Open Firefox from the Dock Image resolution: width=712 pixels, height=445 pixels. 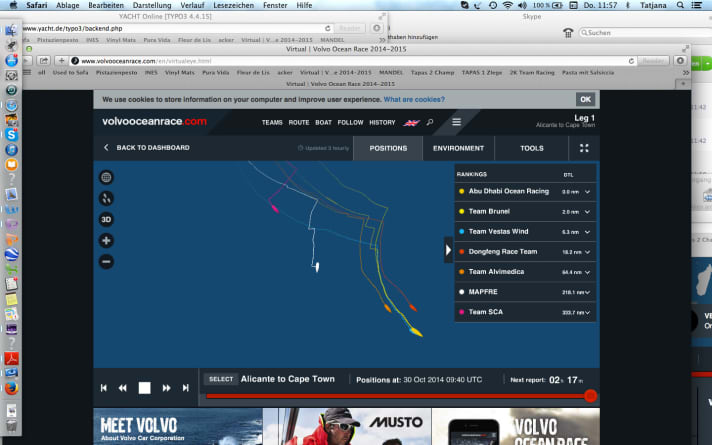click(x=11, y=388)
